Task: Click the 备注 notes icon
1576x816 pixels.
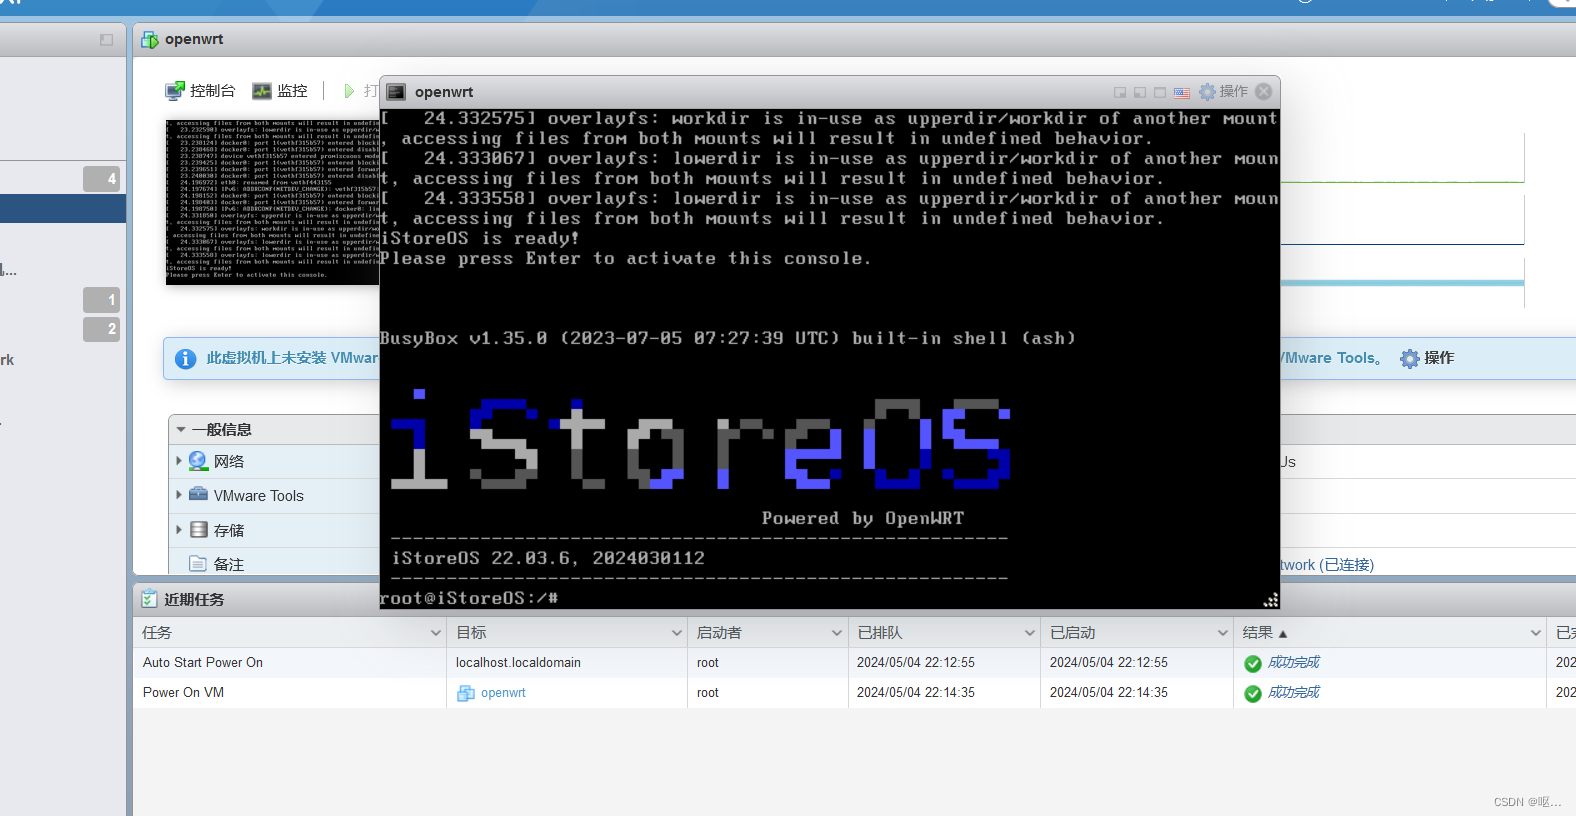Action: pyautogui.click(x=198, y=564)
